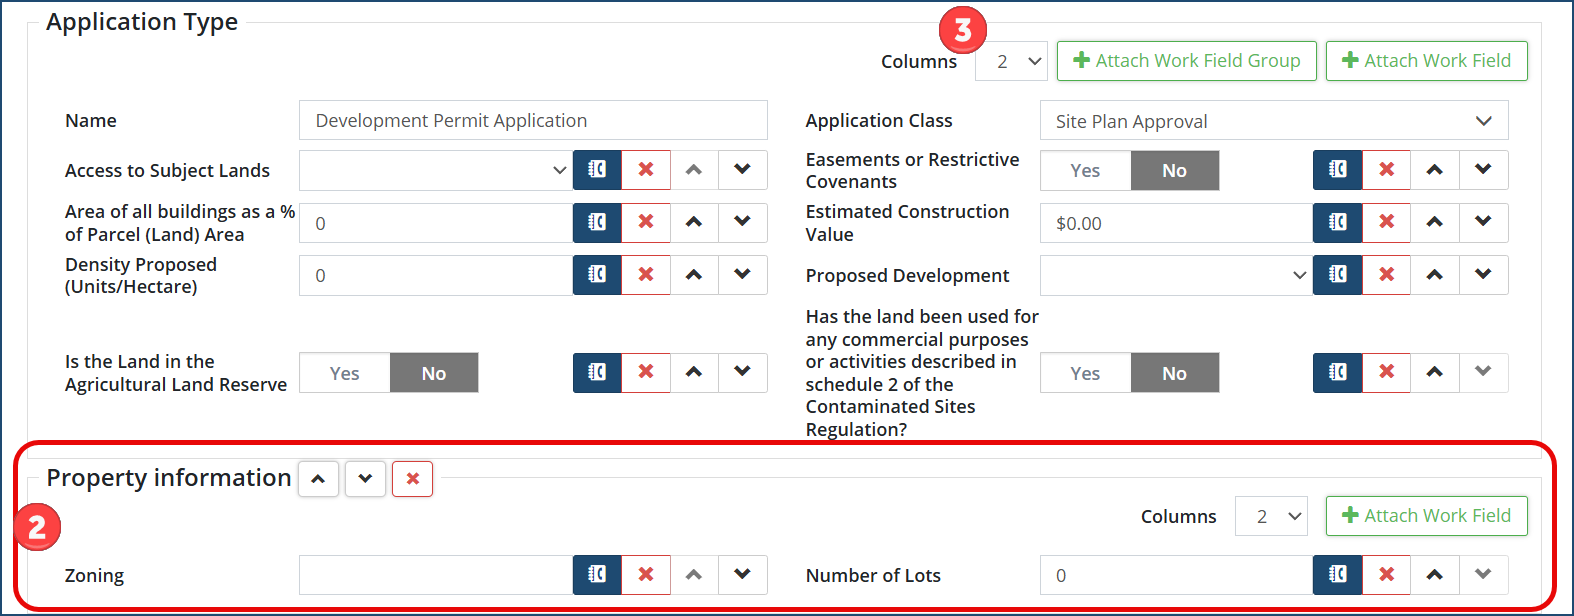
Task: Move Property information group up
Action: (318, 479)
